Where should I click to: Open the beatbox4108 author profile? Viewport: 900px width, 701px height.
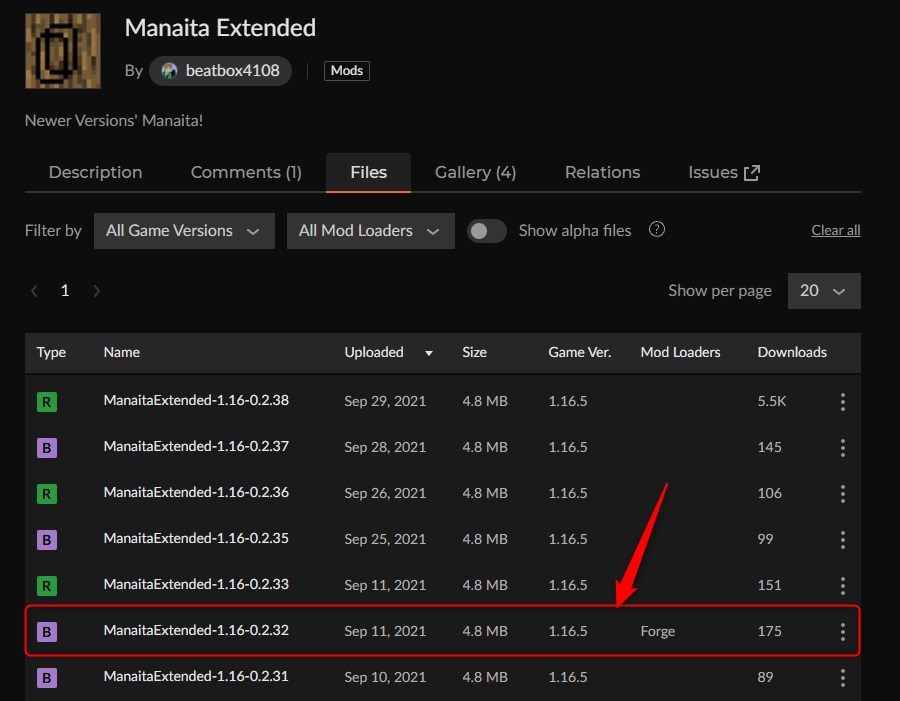[x=221, y=71]
